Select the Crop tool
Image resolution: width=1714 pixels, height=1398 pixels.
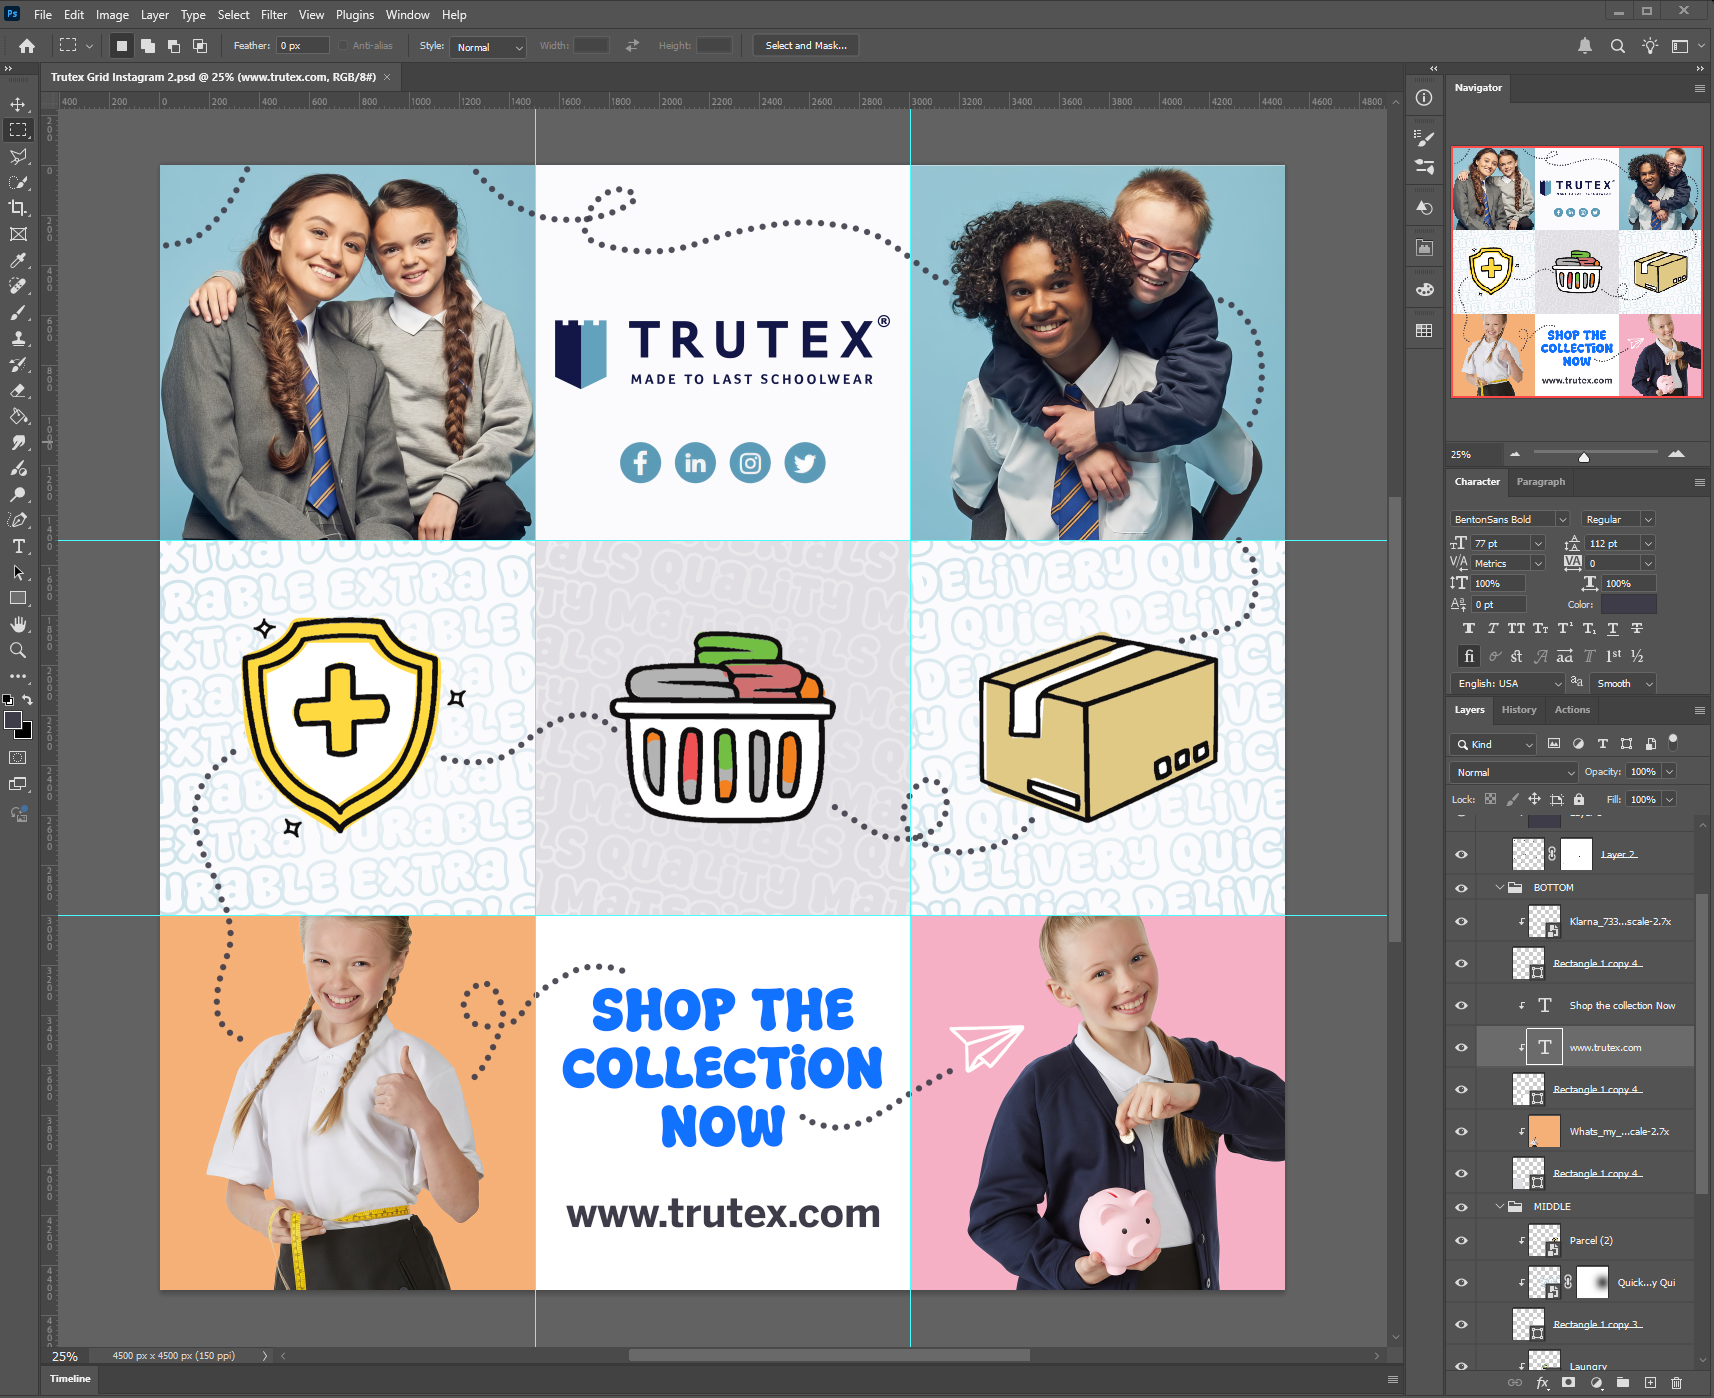point(18,208)
